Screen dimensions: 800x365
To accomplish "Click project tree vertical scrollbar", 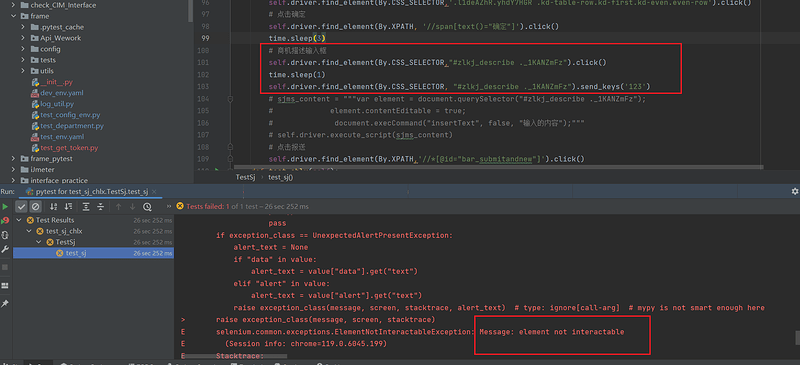I will click(191, 10).
